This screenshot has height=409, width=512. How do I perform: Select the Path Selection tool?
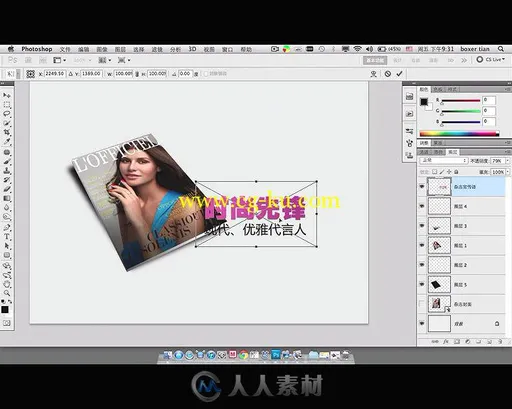click(x=7, y=246)
